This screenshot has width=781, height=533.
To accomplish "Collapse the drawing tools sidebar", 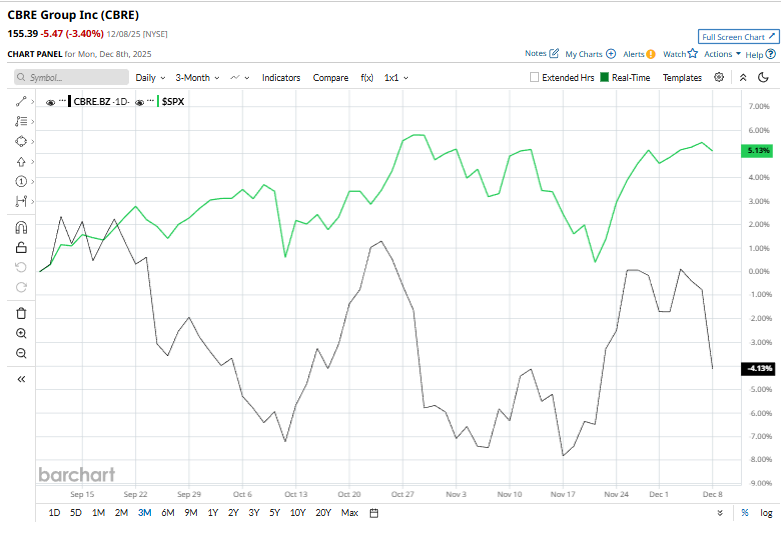I will (x=21, y=379).
